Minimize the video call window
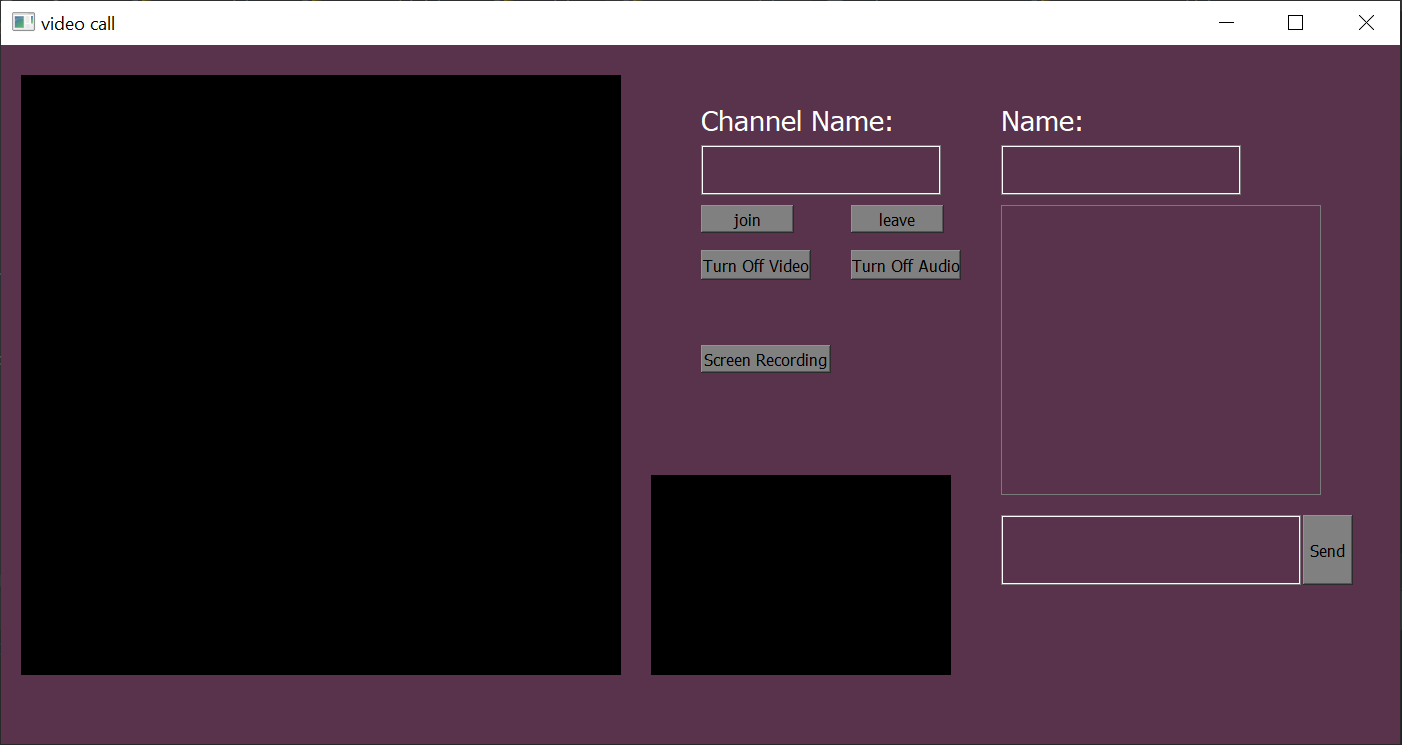 [1226, 21]
